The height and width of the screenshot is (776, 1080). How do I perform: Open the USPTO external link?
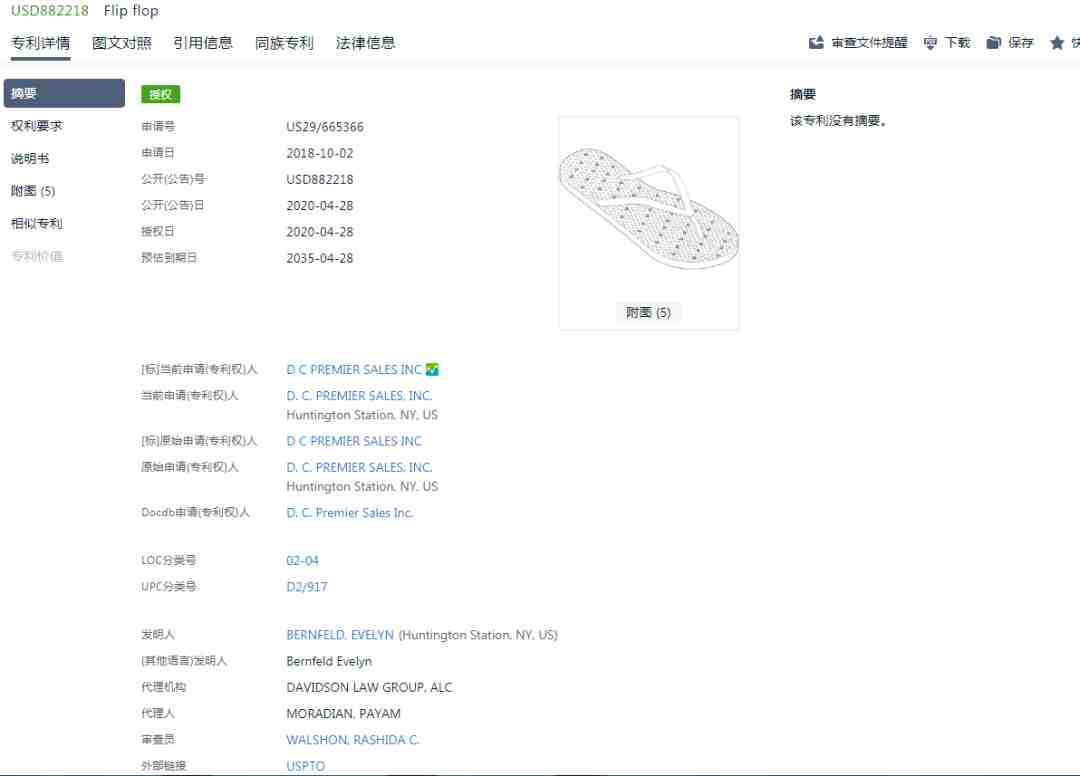click(x=305, y=766)
